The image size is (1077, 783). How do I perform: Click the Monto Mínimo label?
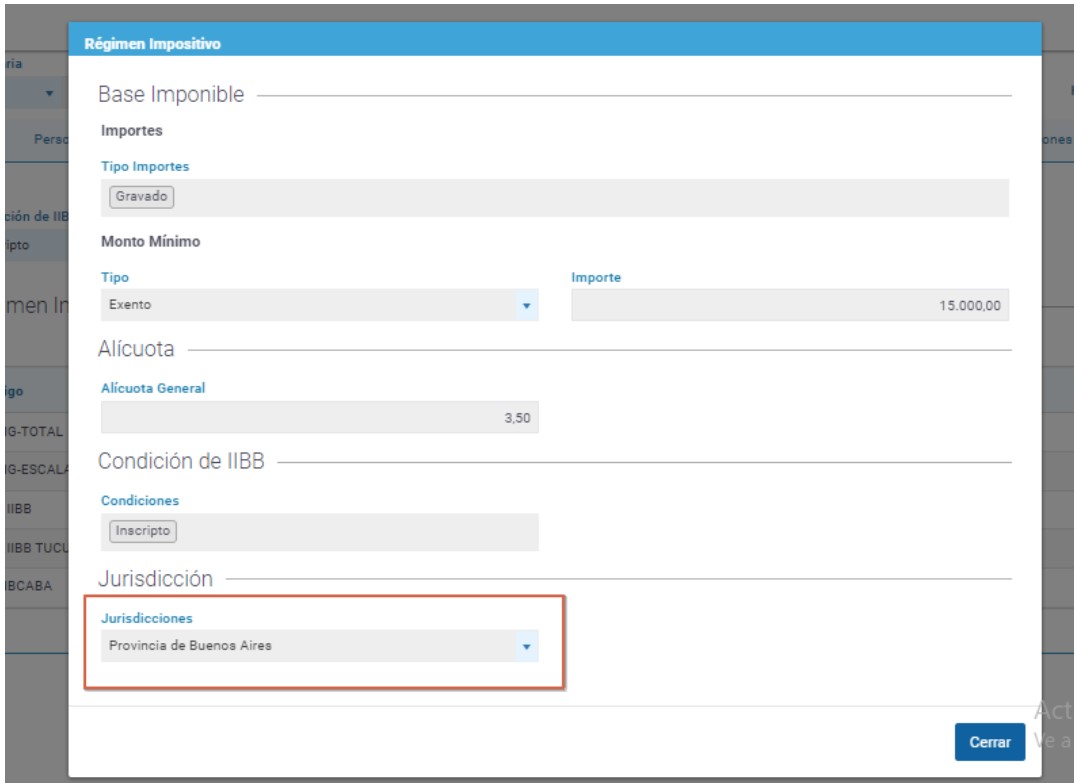point(150,242)
